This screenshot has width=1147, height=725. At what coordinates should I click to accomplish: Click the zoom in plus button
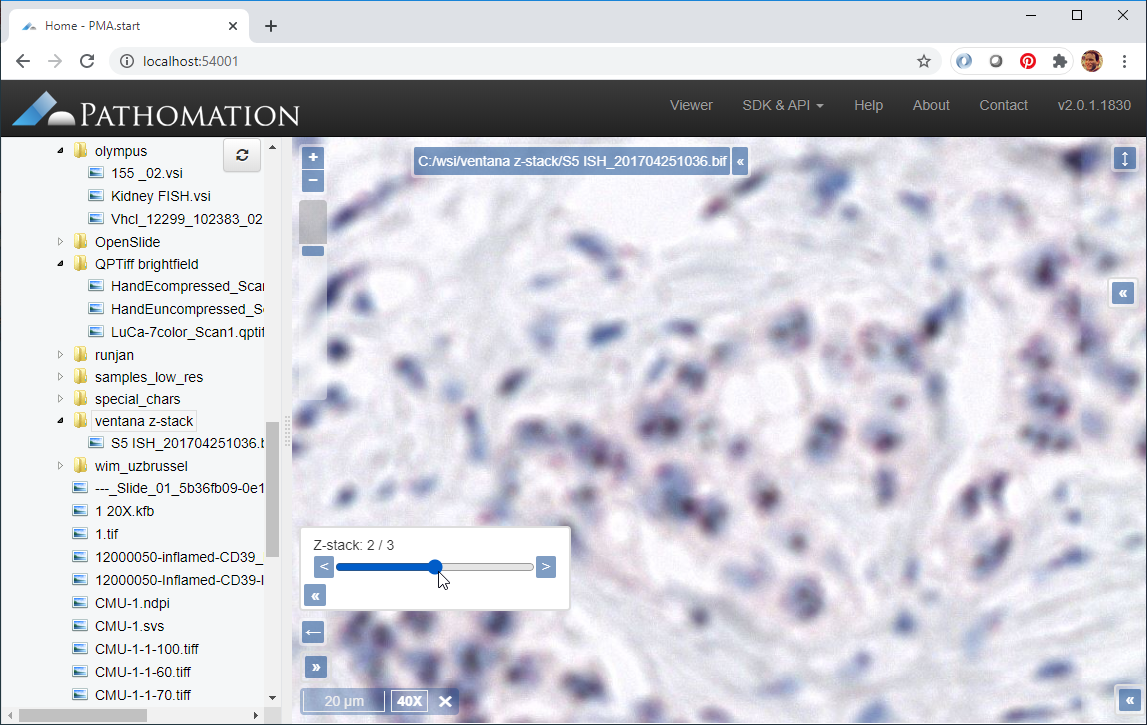(312, 158)
